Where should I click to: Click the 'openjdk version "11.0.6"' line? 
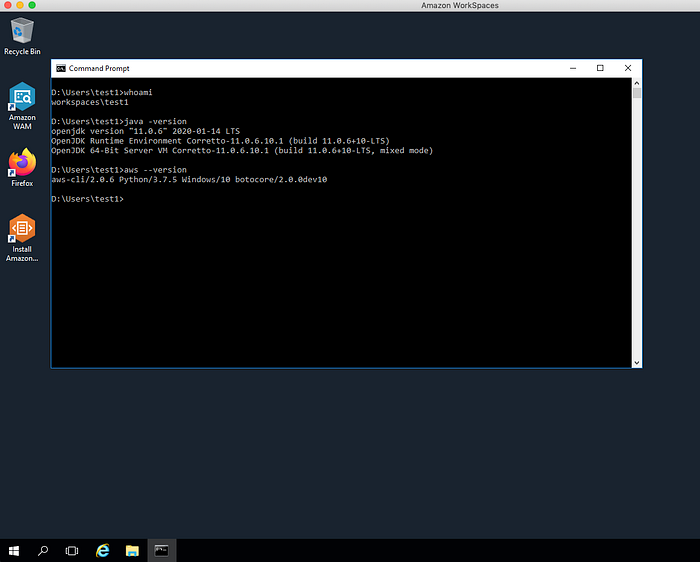click(146, 131)
